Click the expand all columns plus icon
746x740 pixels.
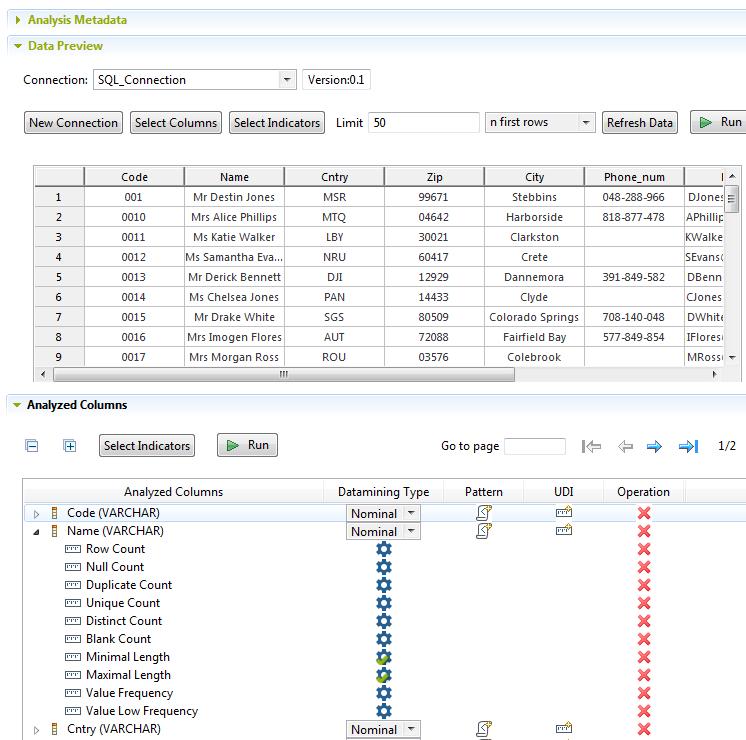coord(70,446)
